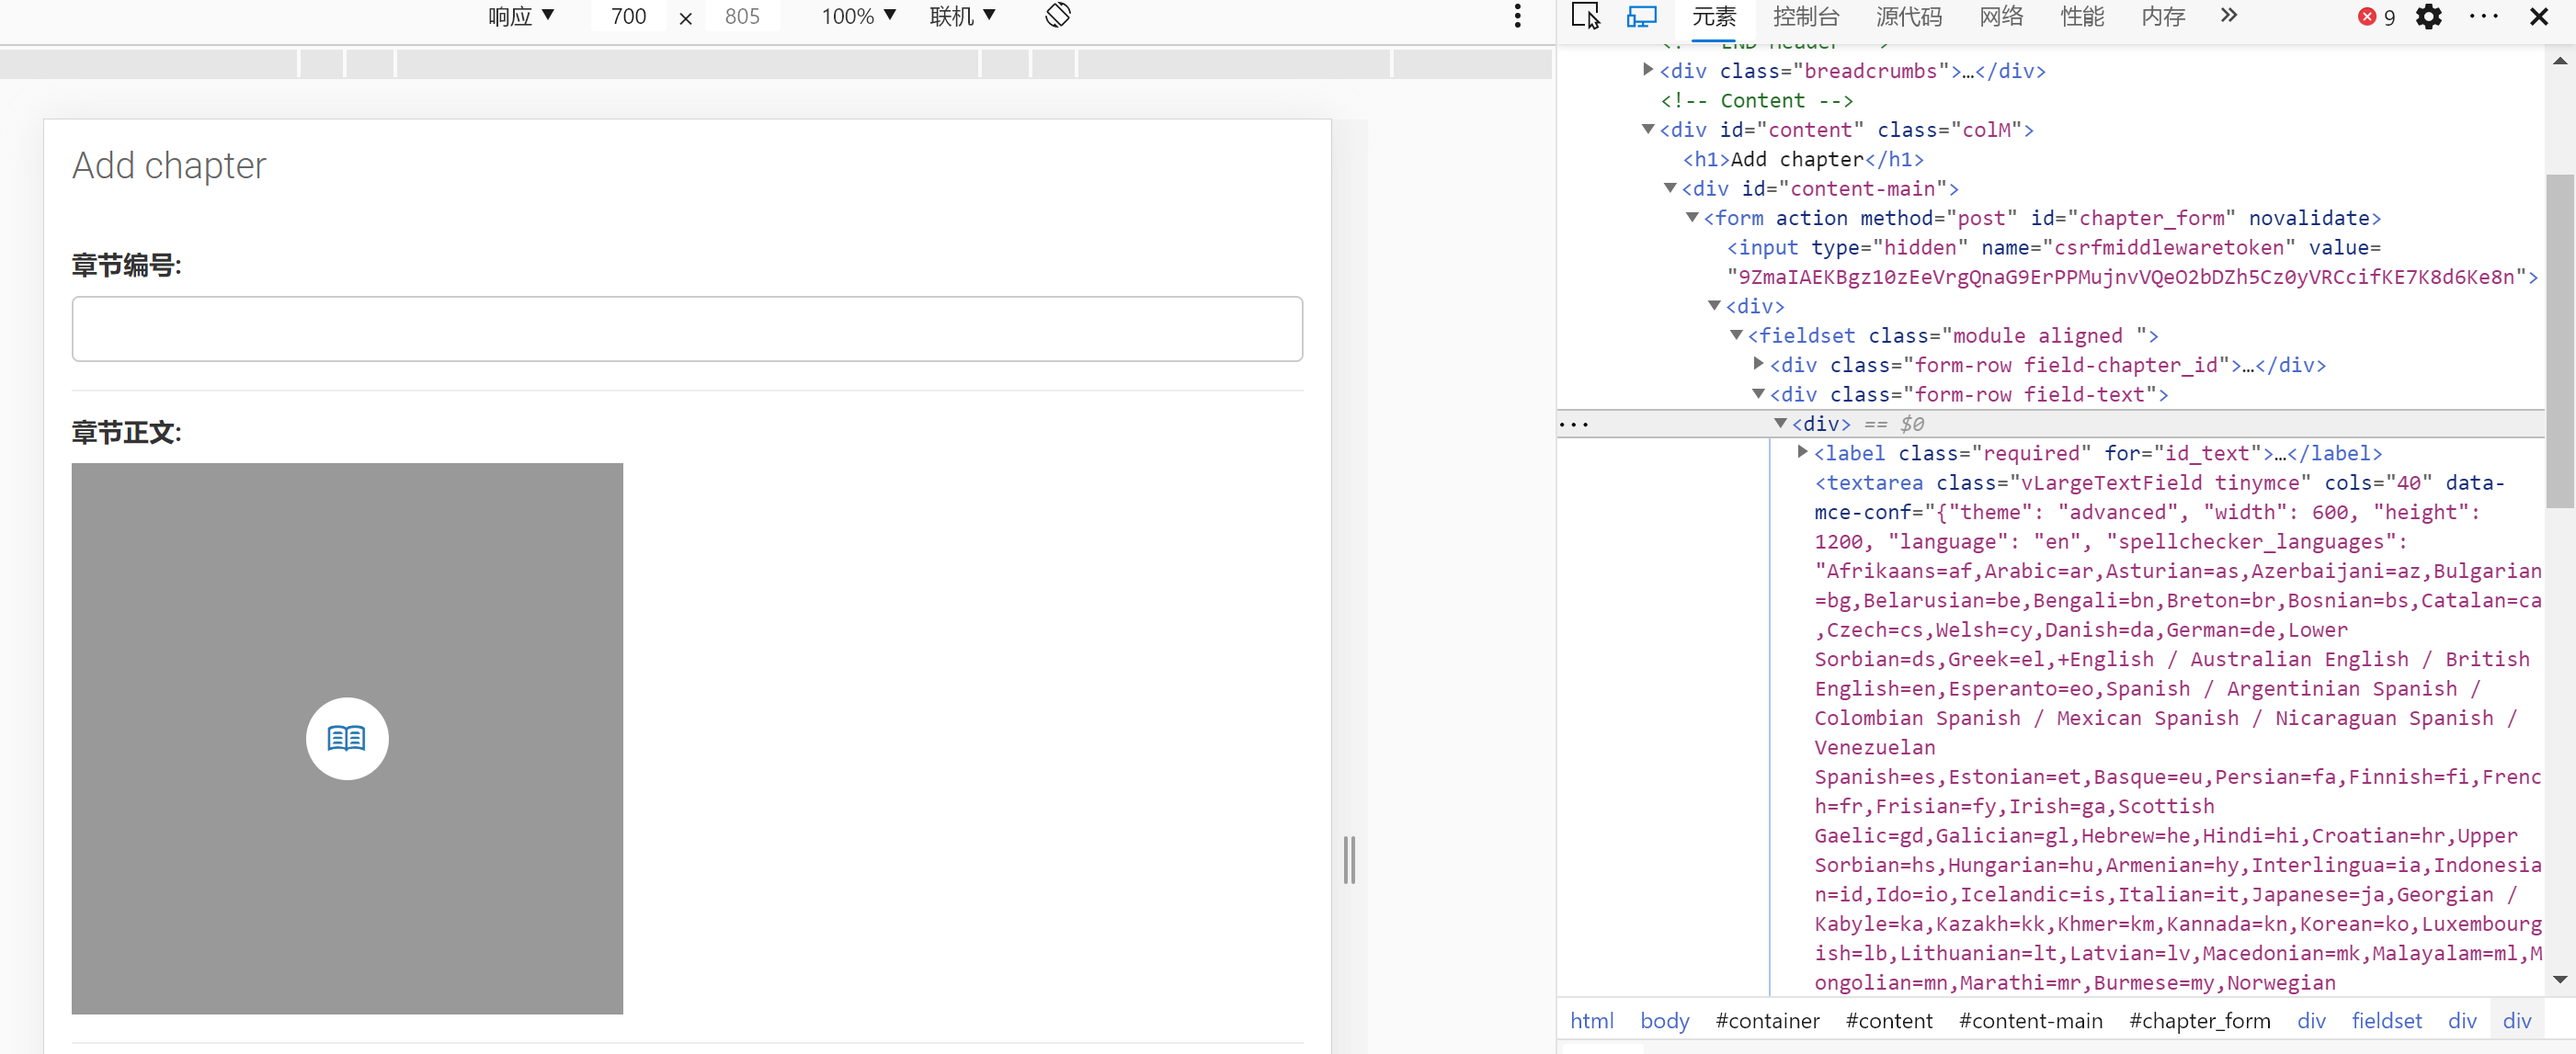Click the inspect element picker icon
This screenshot has width=2576, height=1054.
point(1585,16)
